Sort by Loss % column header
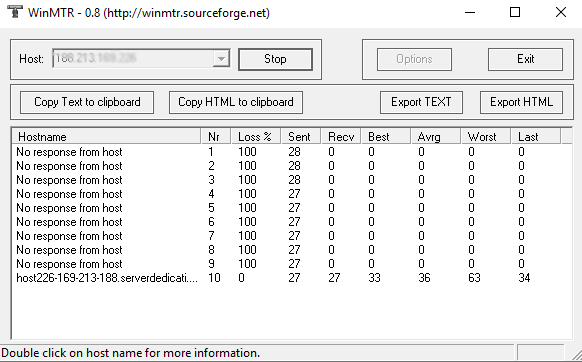The width and height of the screenshot is (582, 362). tap(256, 137)
